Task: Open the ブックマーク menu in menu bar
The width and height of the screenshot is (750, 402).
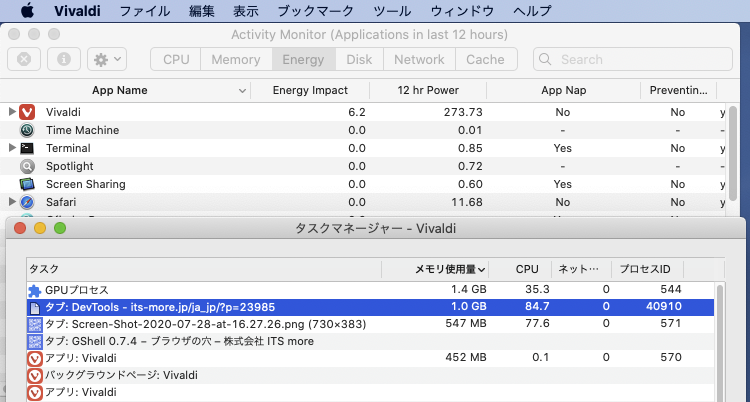Action: [x=317, y=11]
